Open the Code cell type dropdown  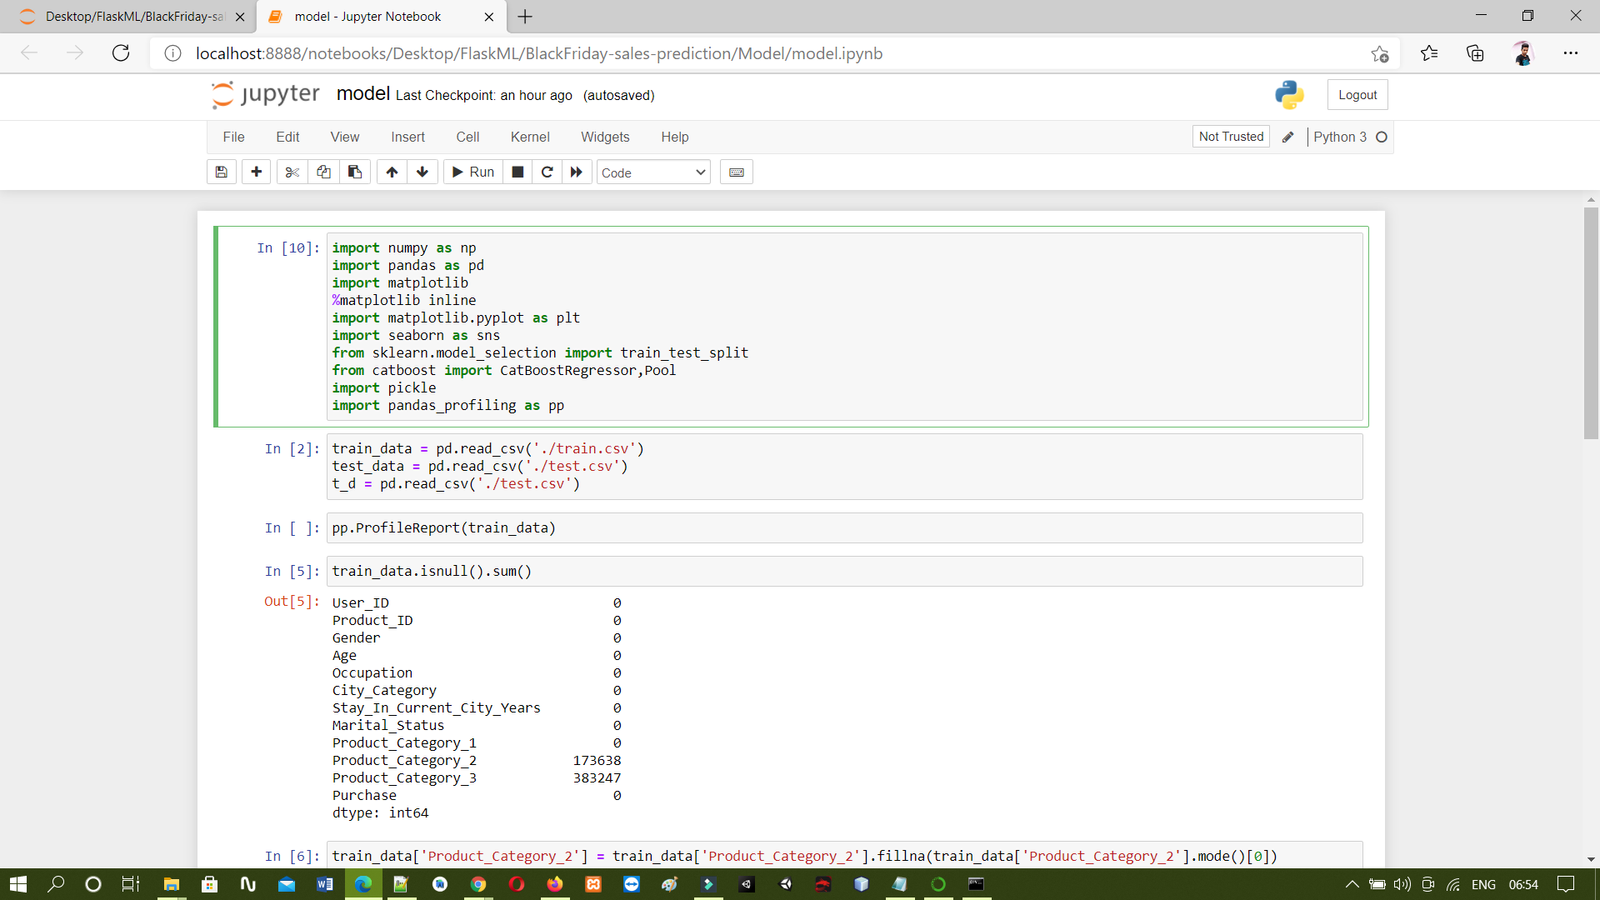653,173
